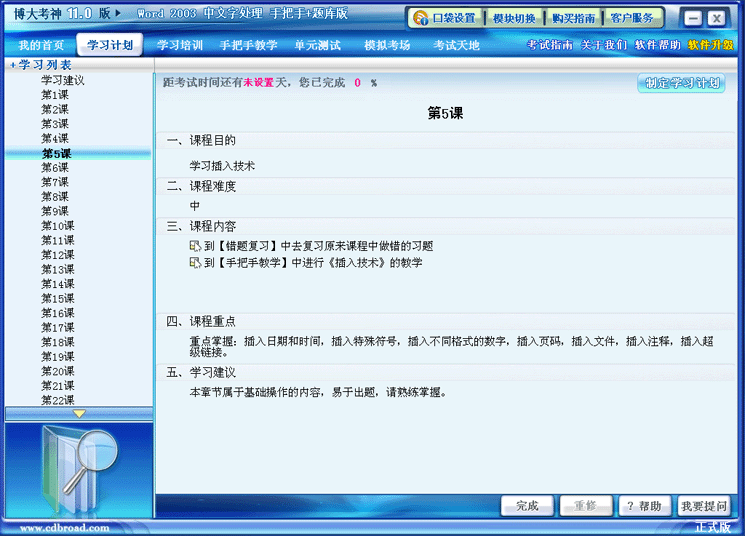Open 帮助 button at bottom

(644, 506)
